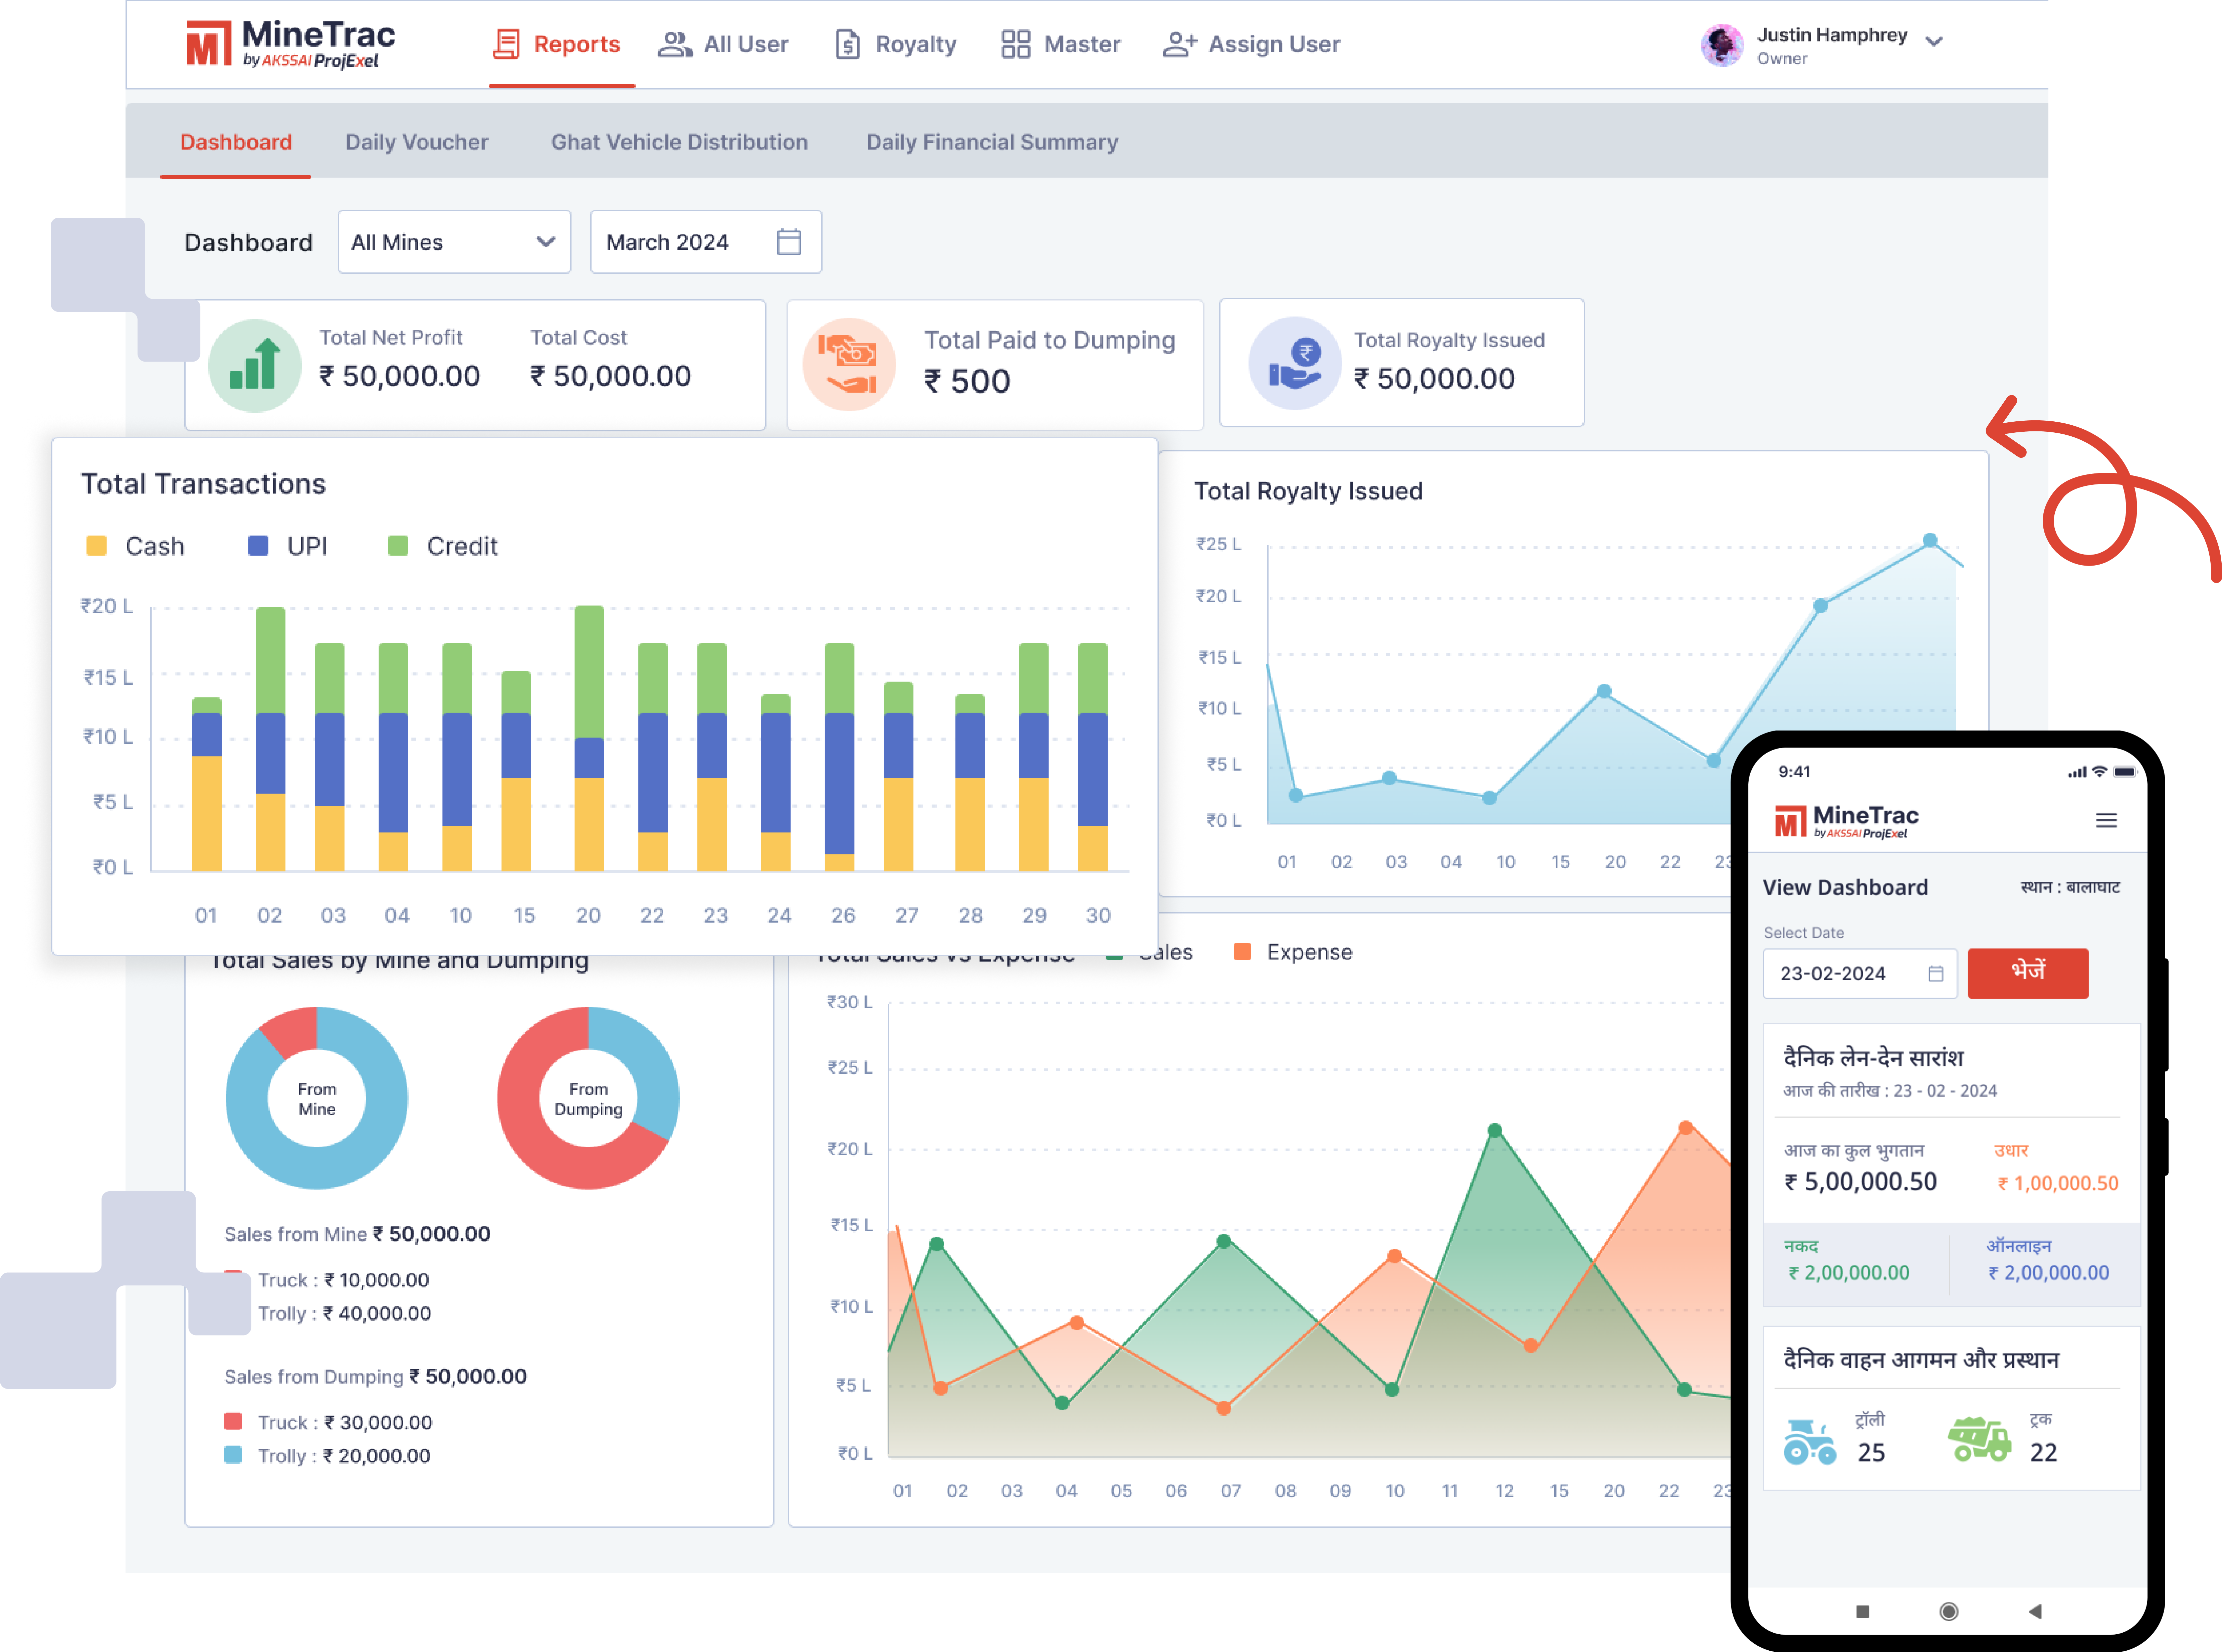Open the All Mines dropdown
The image size is (2232, 1652).
[x=454, y=242]
